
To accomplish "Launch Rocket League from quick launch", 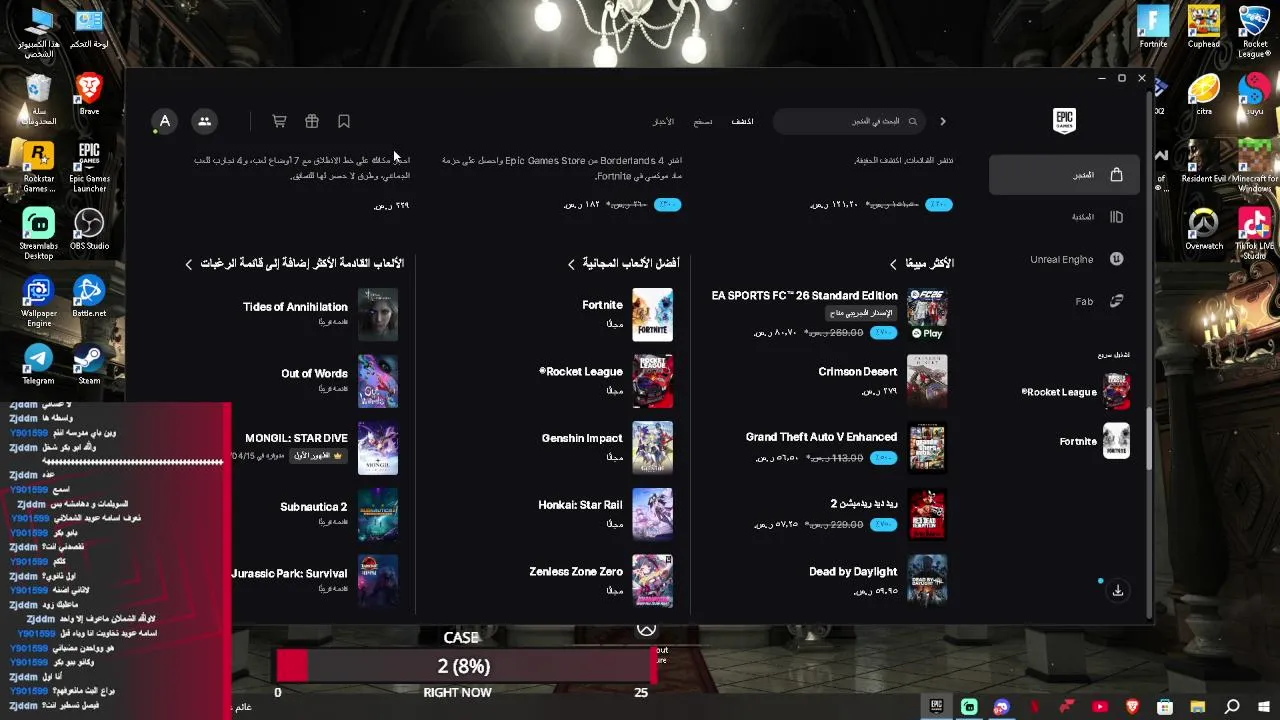I will coord(1075,392).
